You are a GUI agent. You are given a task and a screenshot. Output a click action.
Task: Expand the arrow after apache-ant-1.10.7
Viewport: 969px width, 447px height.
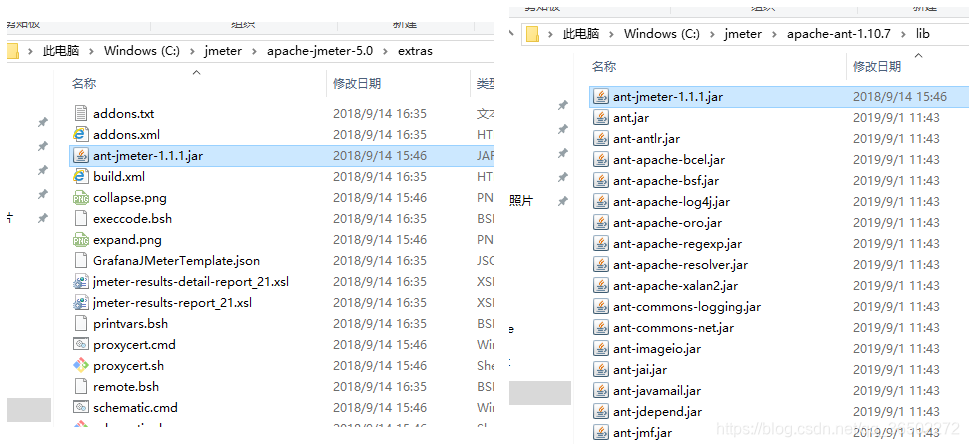point(903,34)
